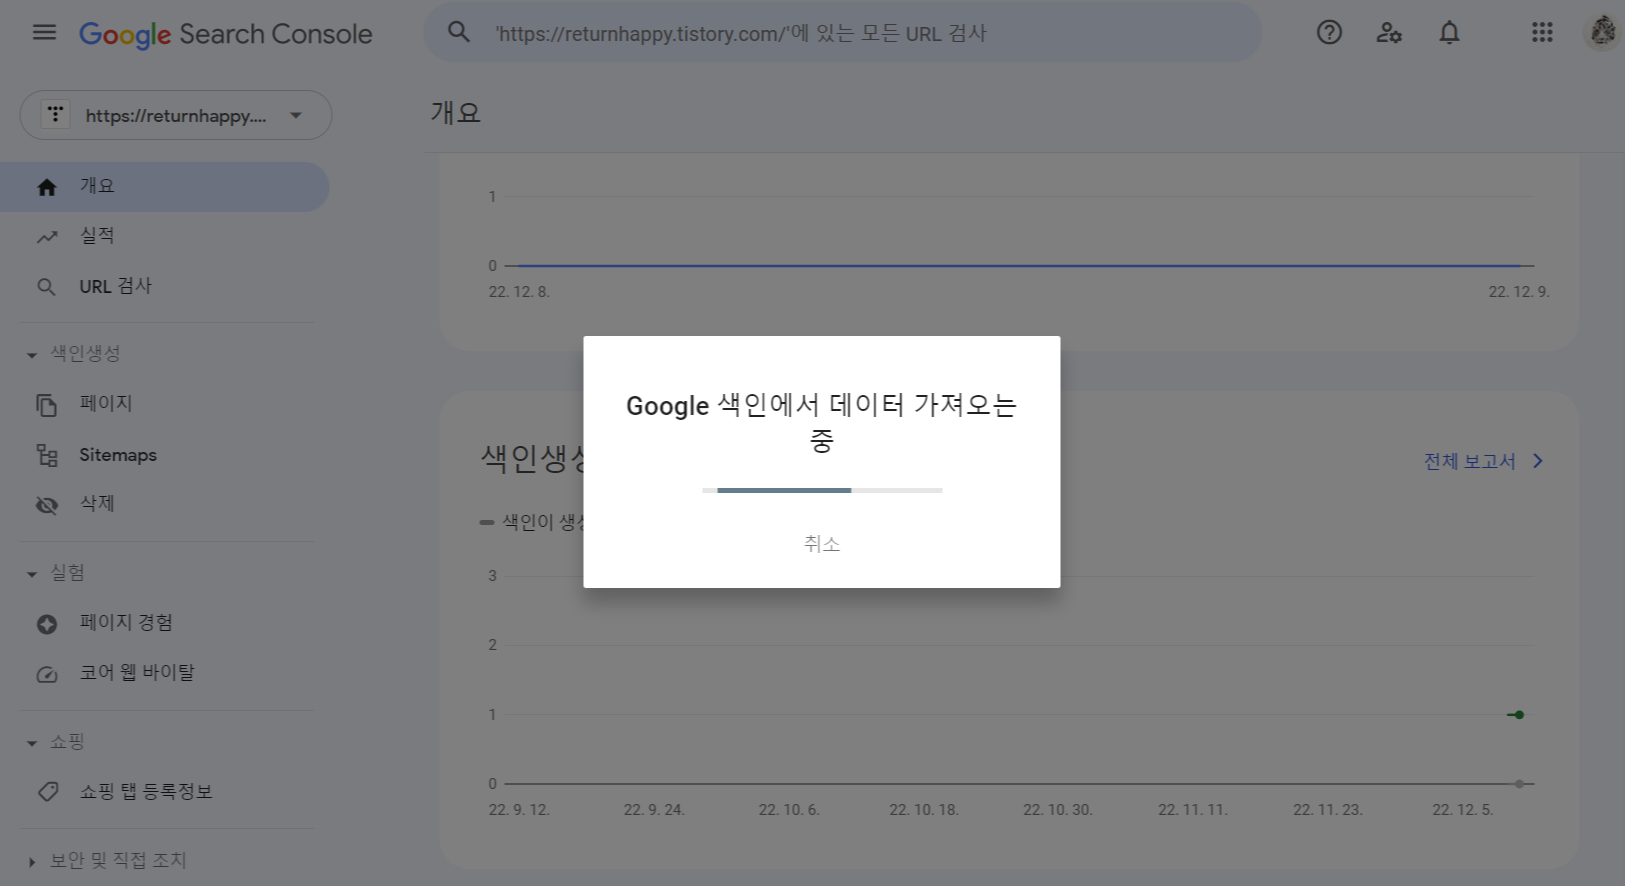The image size is (1625, 886).
Task: Click the green data point on indexing chart
Action: (x=1519, y=715)
